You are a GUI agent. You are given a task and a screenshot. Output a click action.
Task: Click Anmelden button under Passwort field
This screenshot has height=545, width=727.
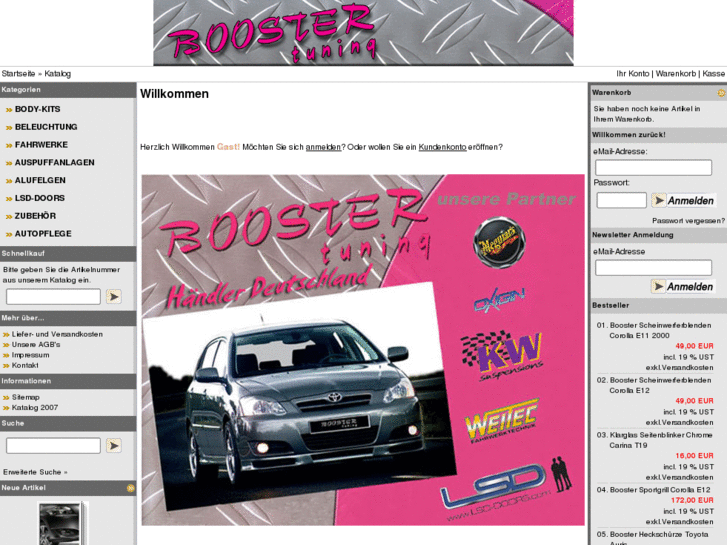click(683, 200)
